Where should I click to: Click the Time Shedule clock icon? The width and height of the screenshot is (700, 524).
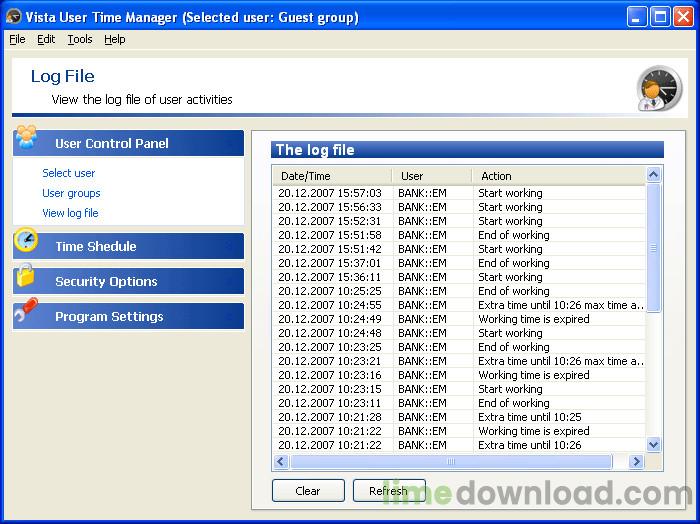tap(26, 240)
